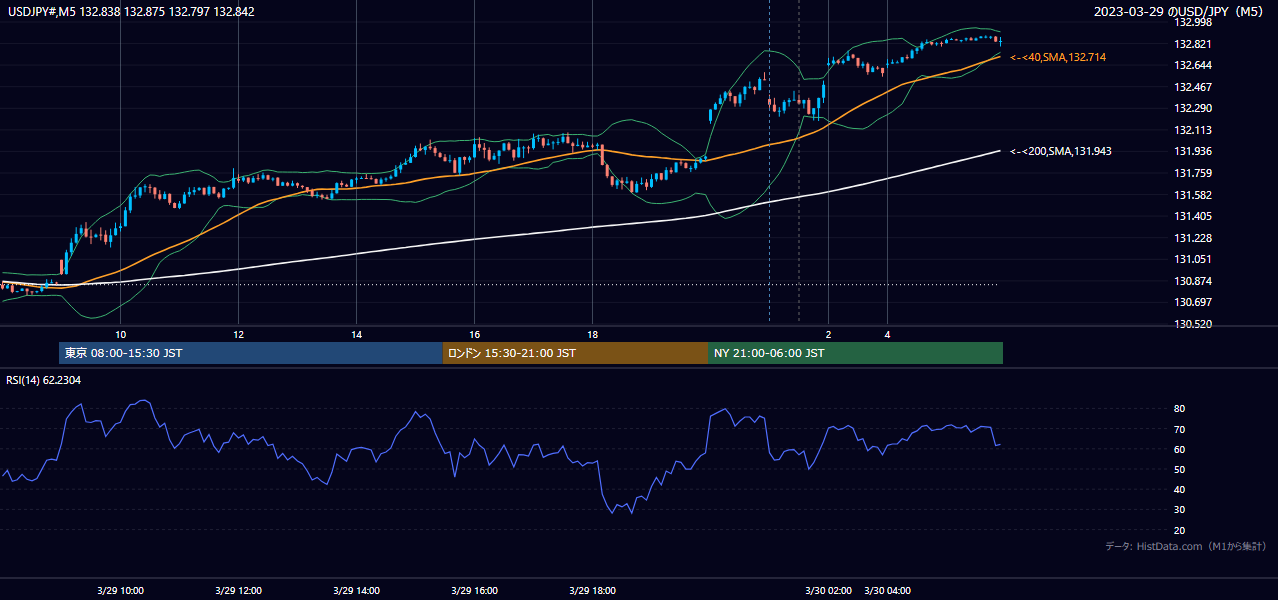Screen dimensions: 1278x600
Task: Click hour tick 12 under price chart
Action: click(238, 334)
